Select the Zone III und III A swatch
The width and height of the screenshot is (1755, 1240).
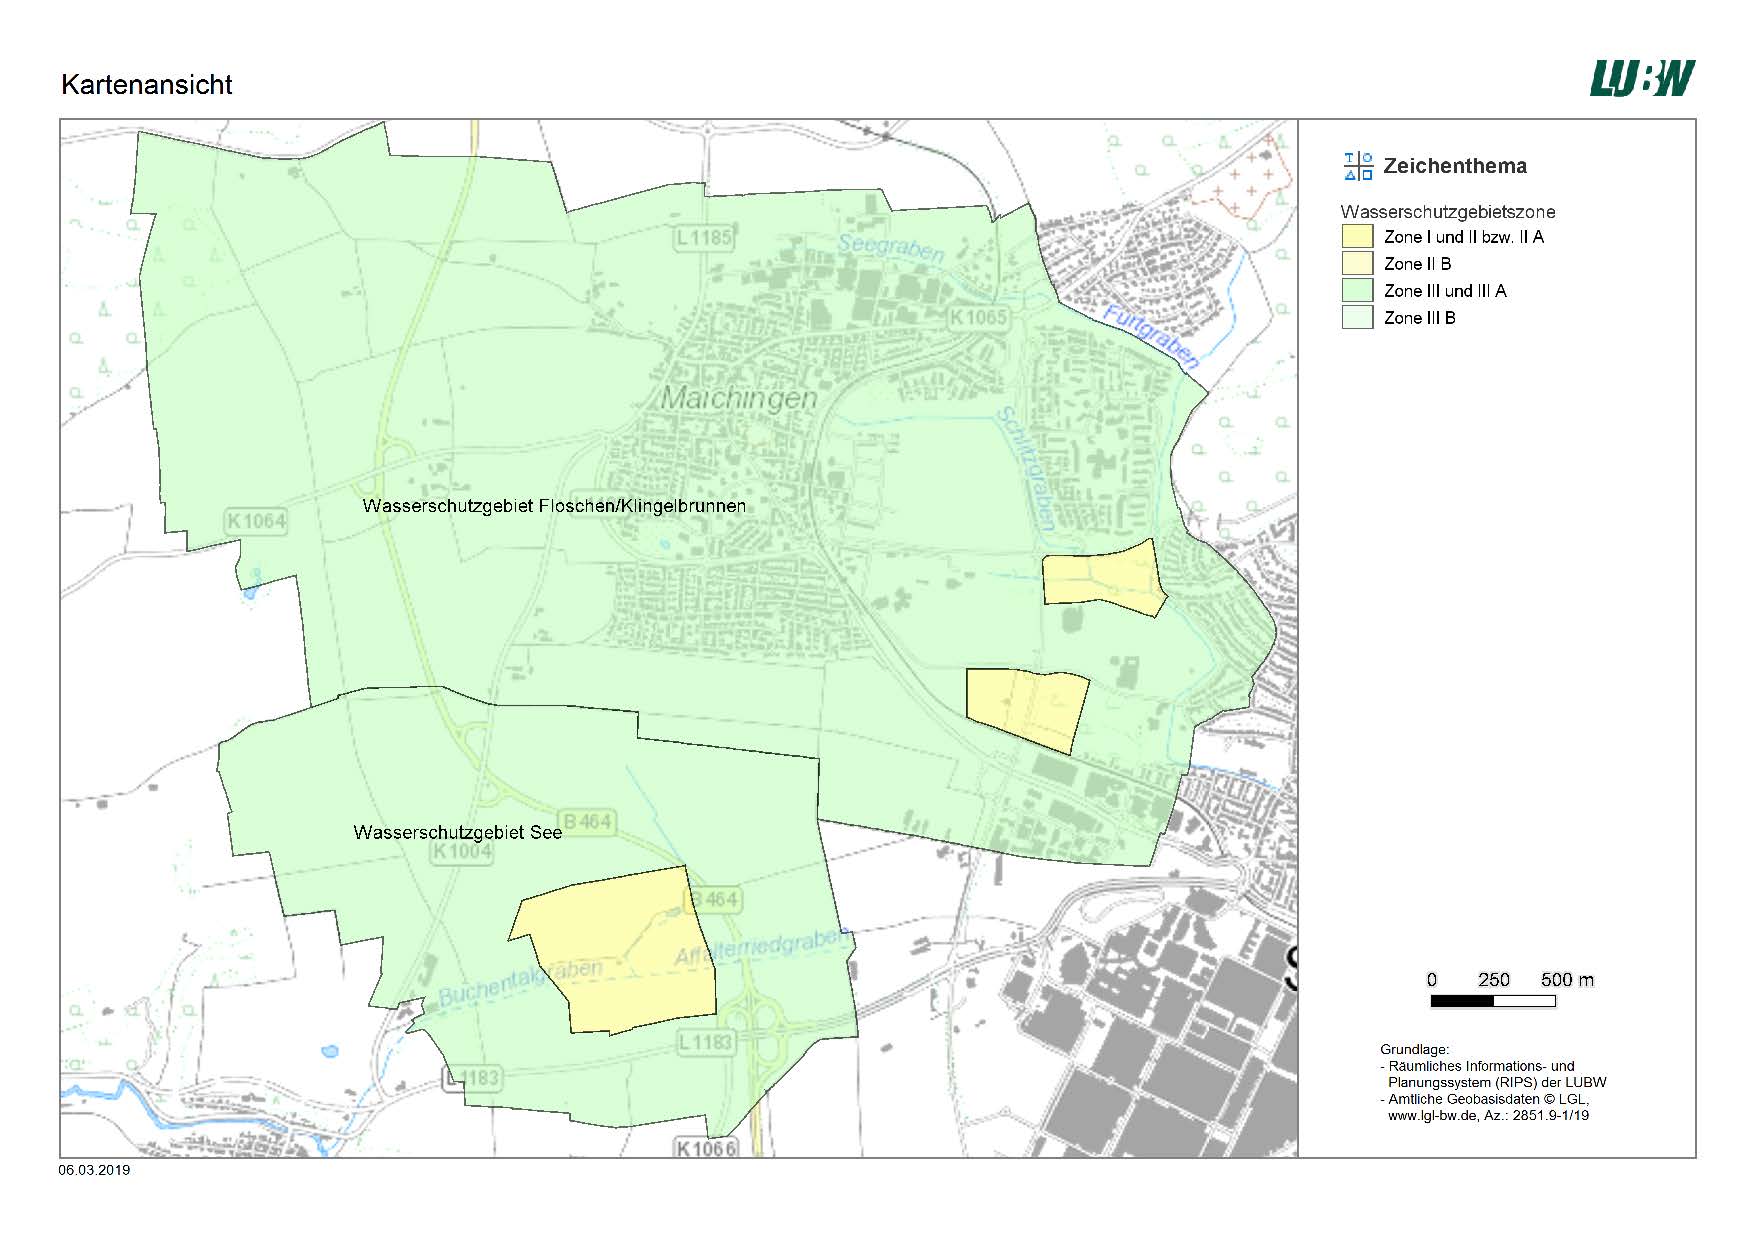[x=1357, y=291]
